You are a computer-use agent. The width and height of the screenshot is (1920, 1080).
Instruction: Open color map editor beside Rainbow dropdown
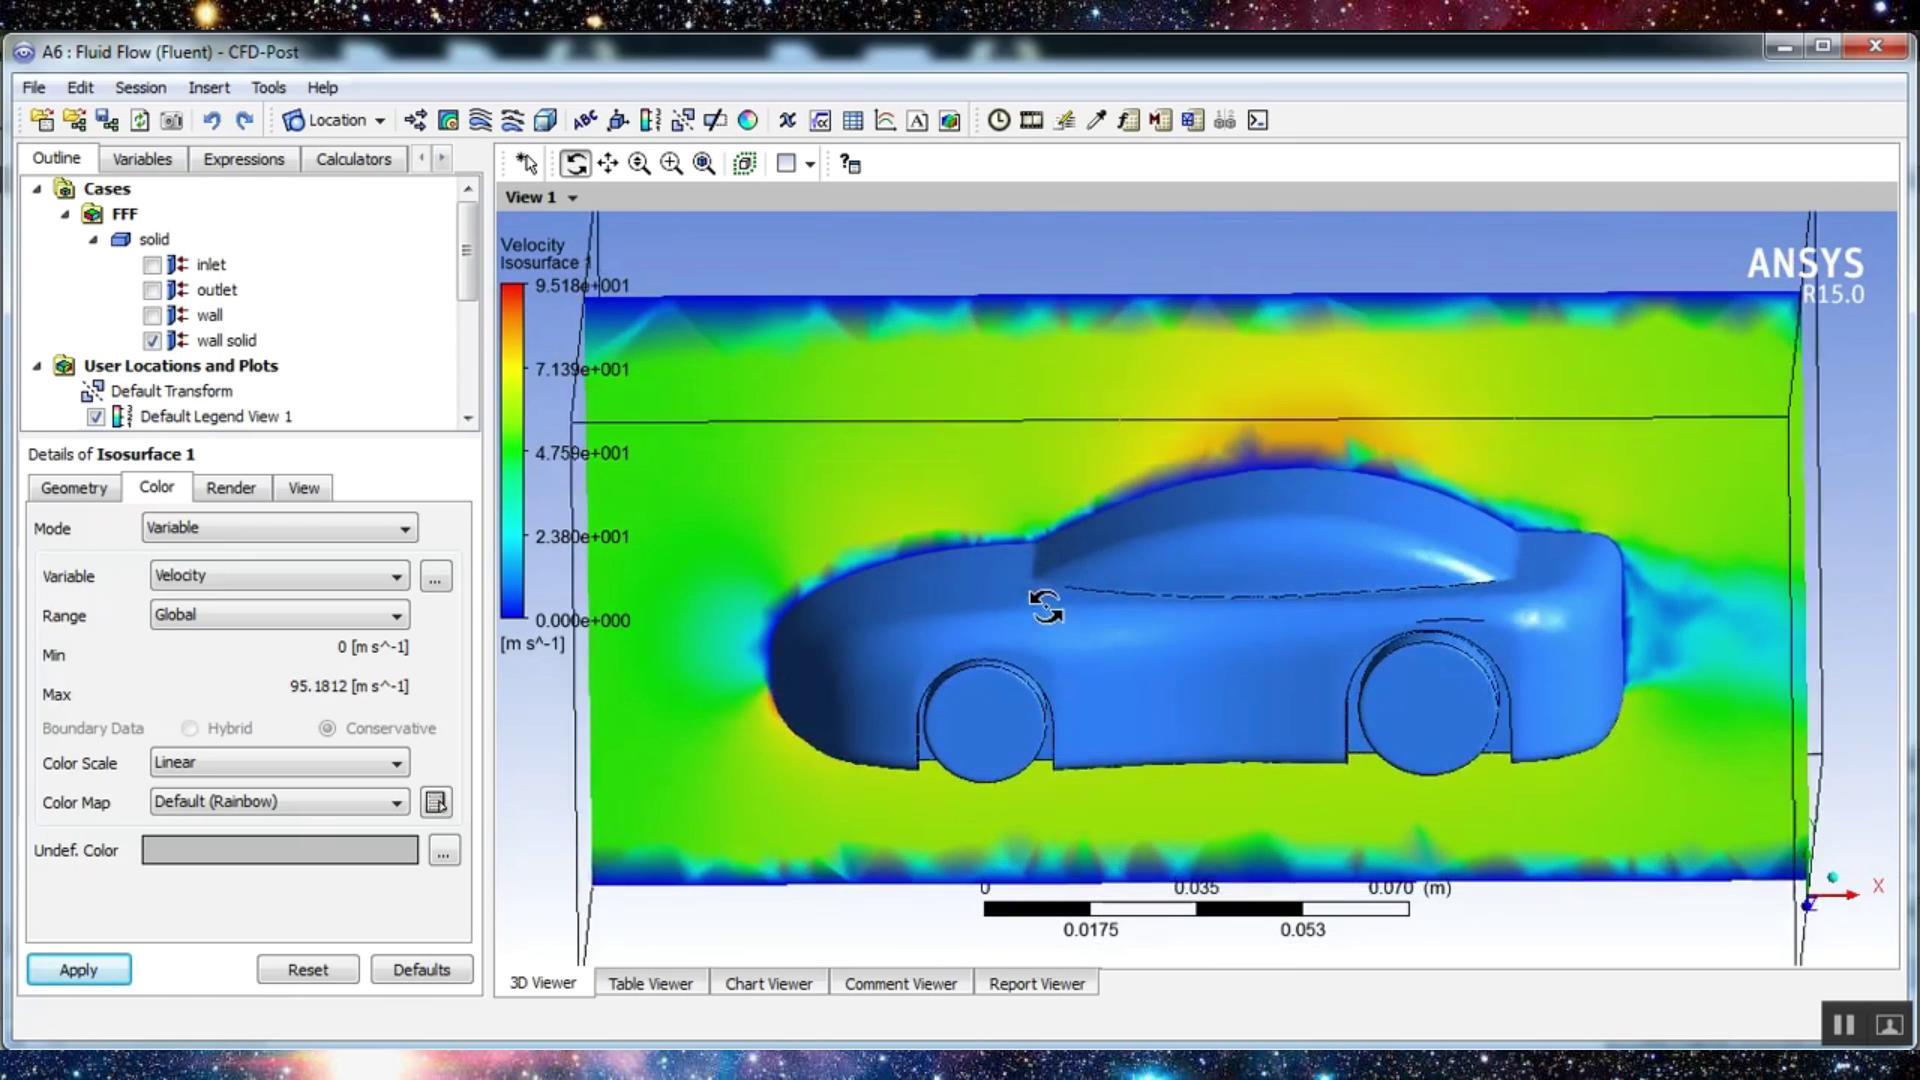tap(436, 802)
